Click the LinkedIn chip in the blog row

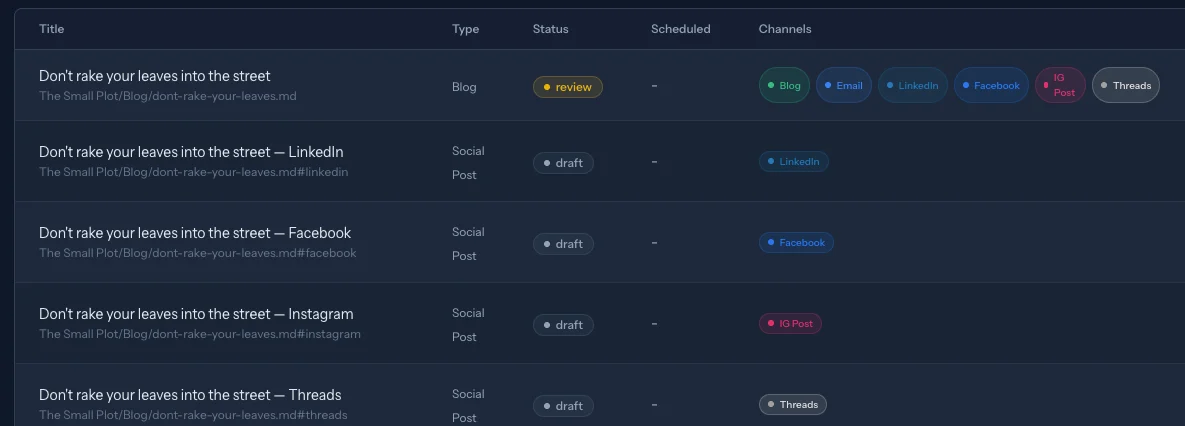[912, 85]
